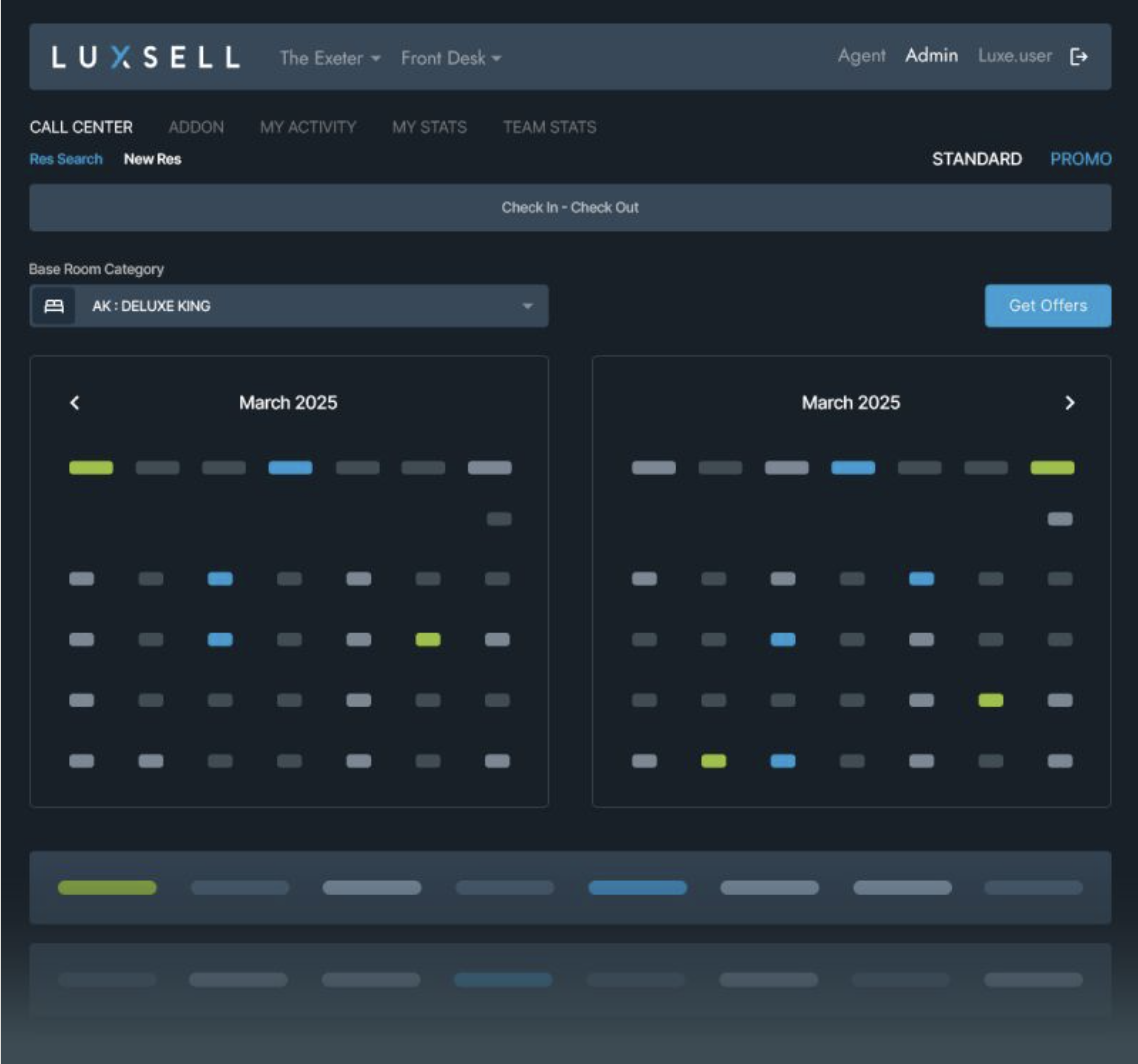Go to Res Search sub-tab
This screenshot has width=1138, height=1064.
click(66, 159)
